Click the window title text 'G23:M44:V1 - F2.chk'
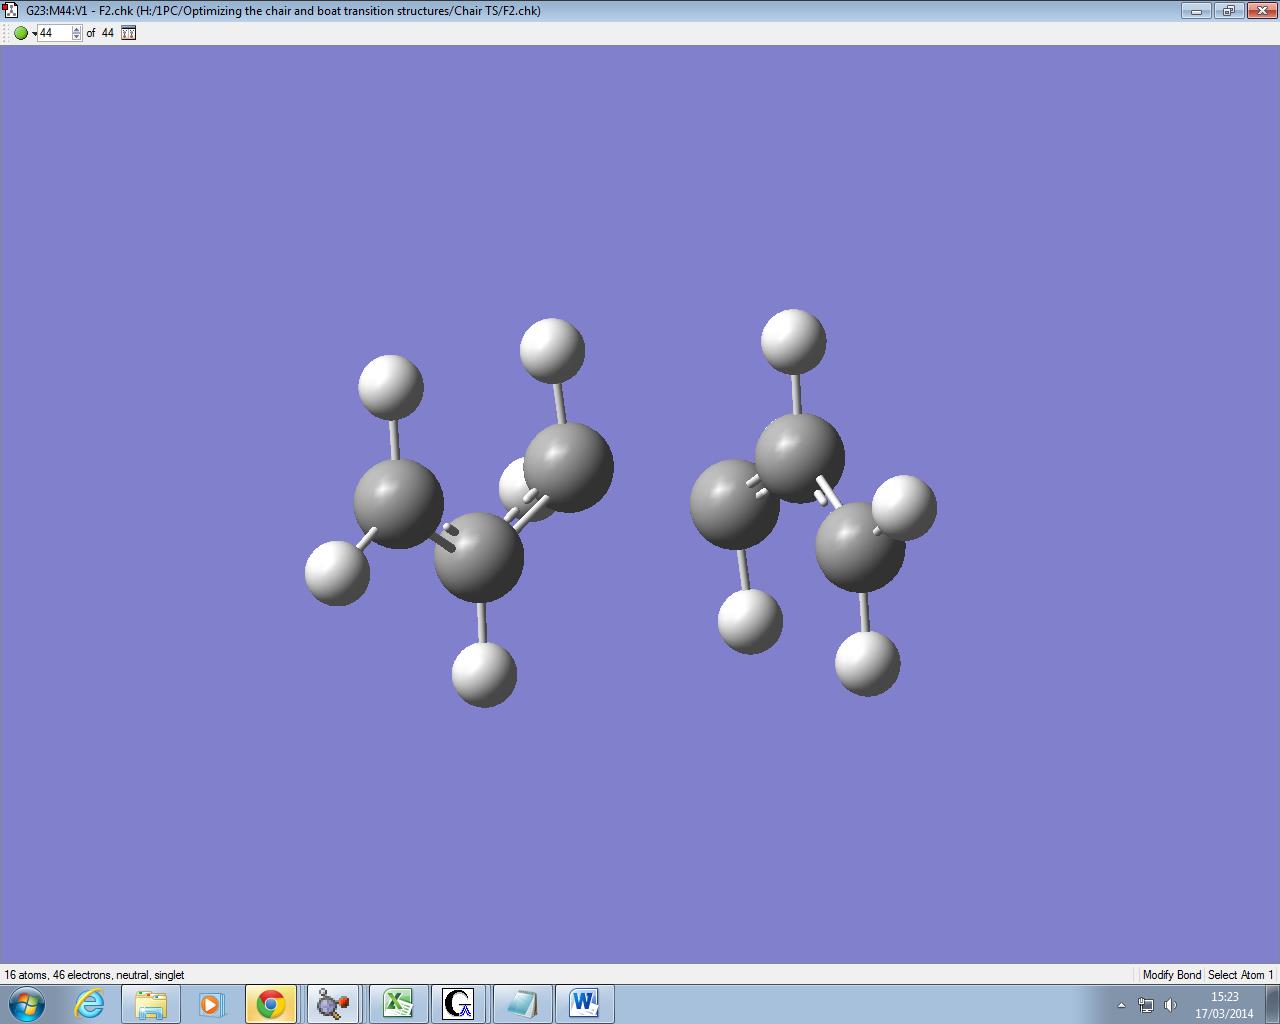This screenshot has height=1024, width=1280. pyautogui.click(x=79, y=11)
